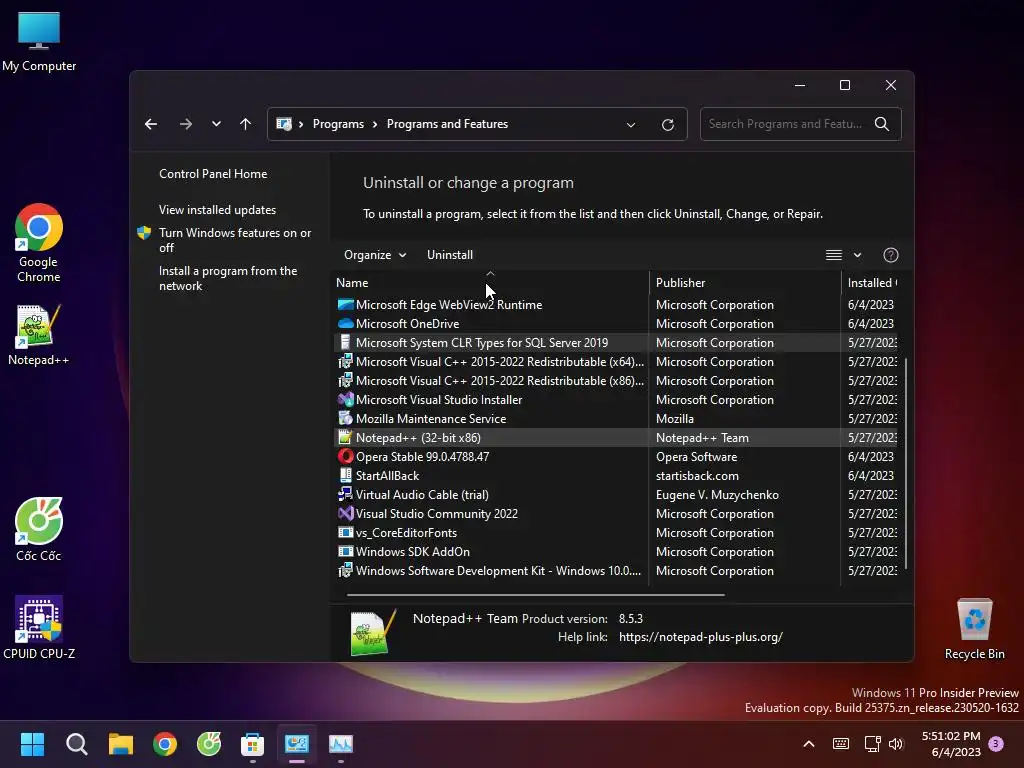Launch Chrome from the taskbar
This screenshot has height=768, width=1024.
click(x=165, y=744)
